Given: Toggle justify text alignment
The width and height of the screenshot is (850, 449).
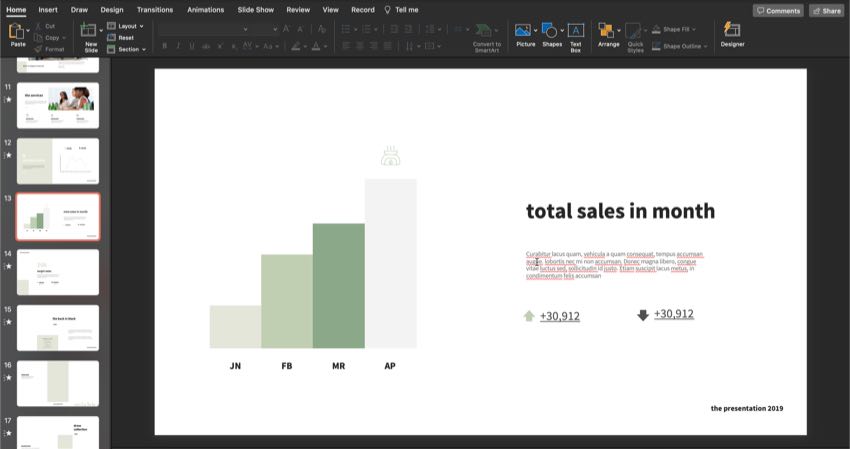Looking at the screenshot, I should pyautogui.click(x=387, y=47).
